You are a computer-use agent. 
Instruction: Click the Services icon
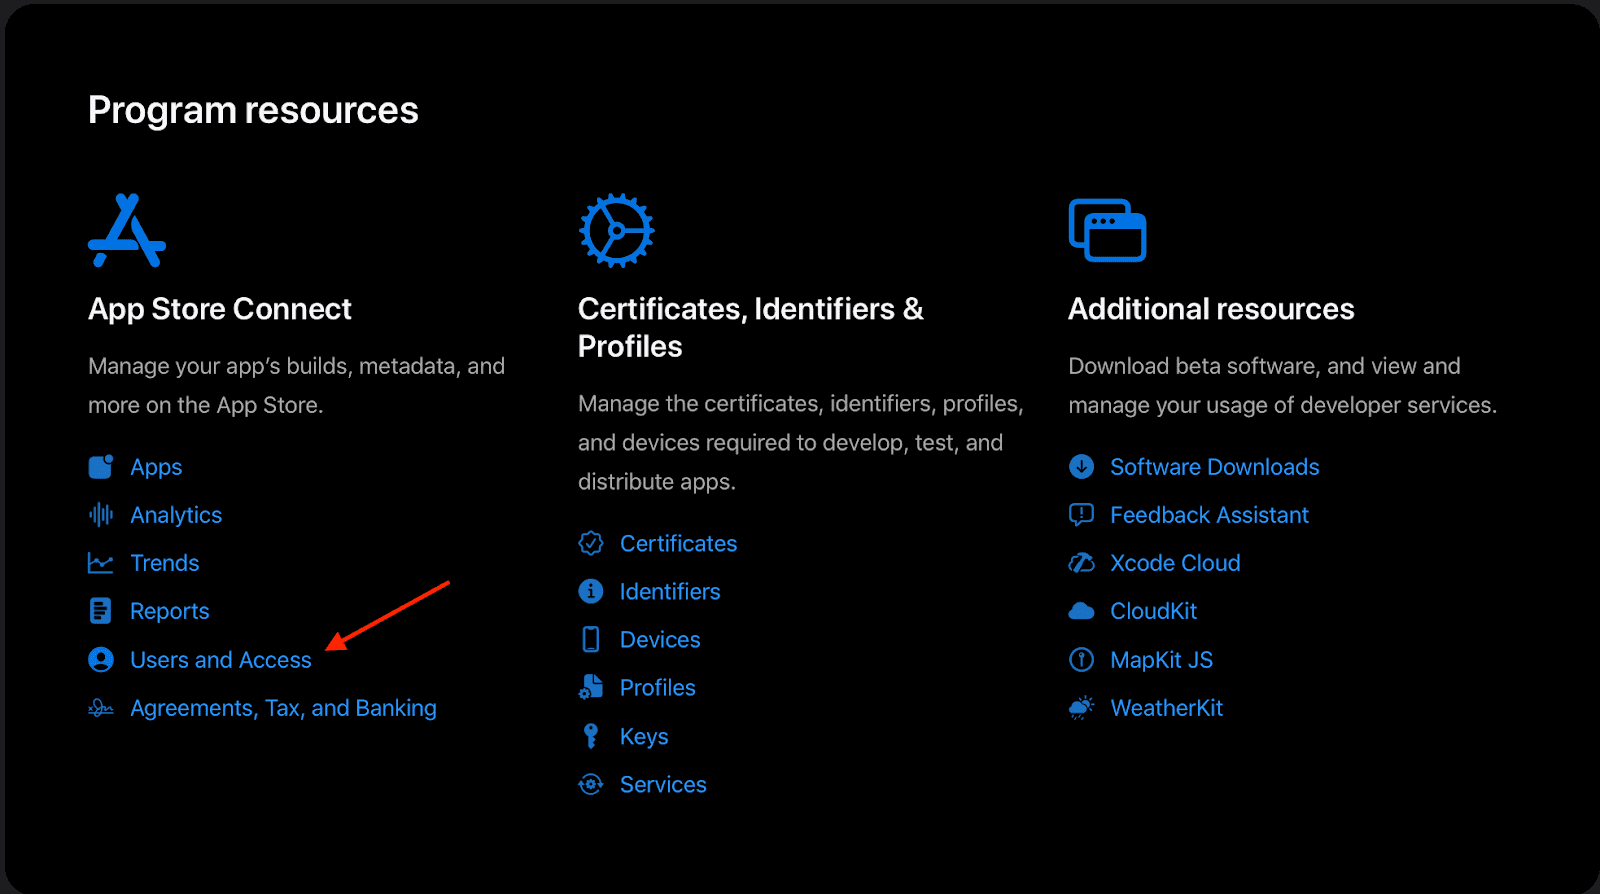click(591, 784)
